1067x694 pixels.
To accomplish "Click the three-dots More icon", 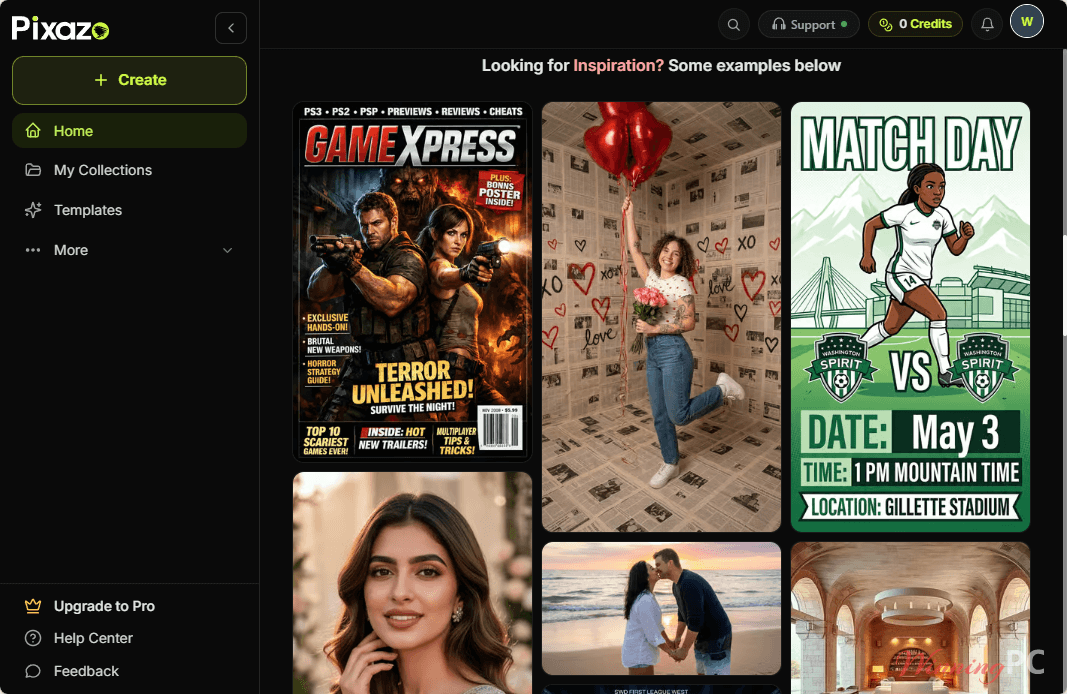I will [x=33, y=250].
